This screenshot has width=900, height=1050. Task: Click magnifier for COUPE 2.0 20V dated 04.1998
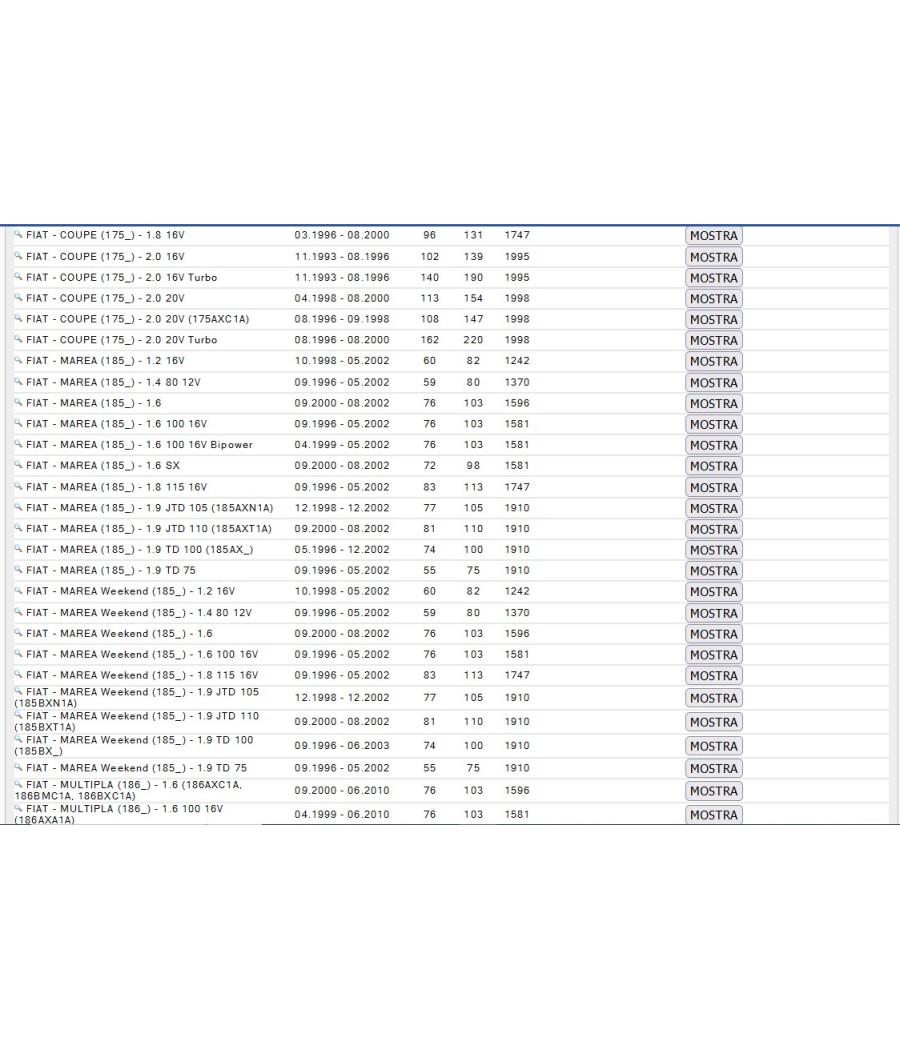click(19, 297)
